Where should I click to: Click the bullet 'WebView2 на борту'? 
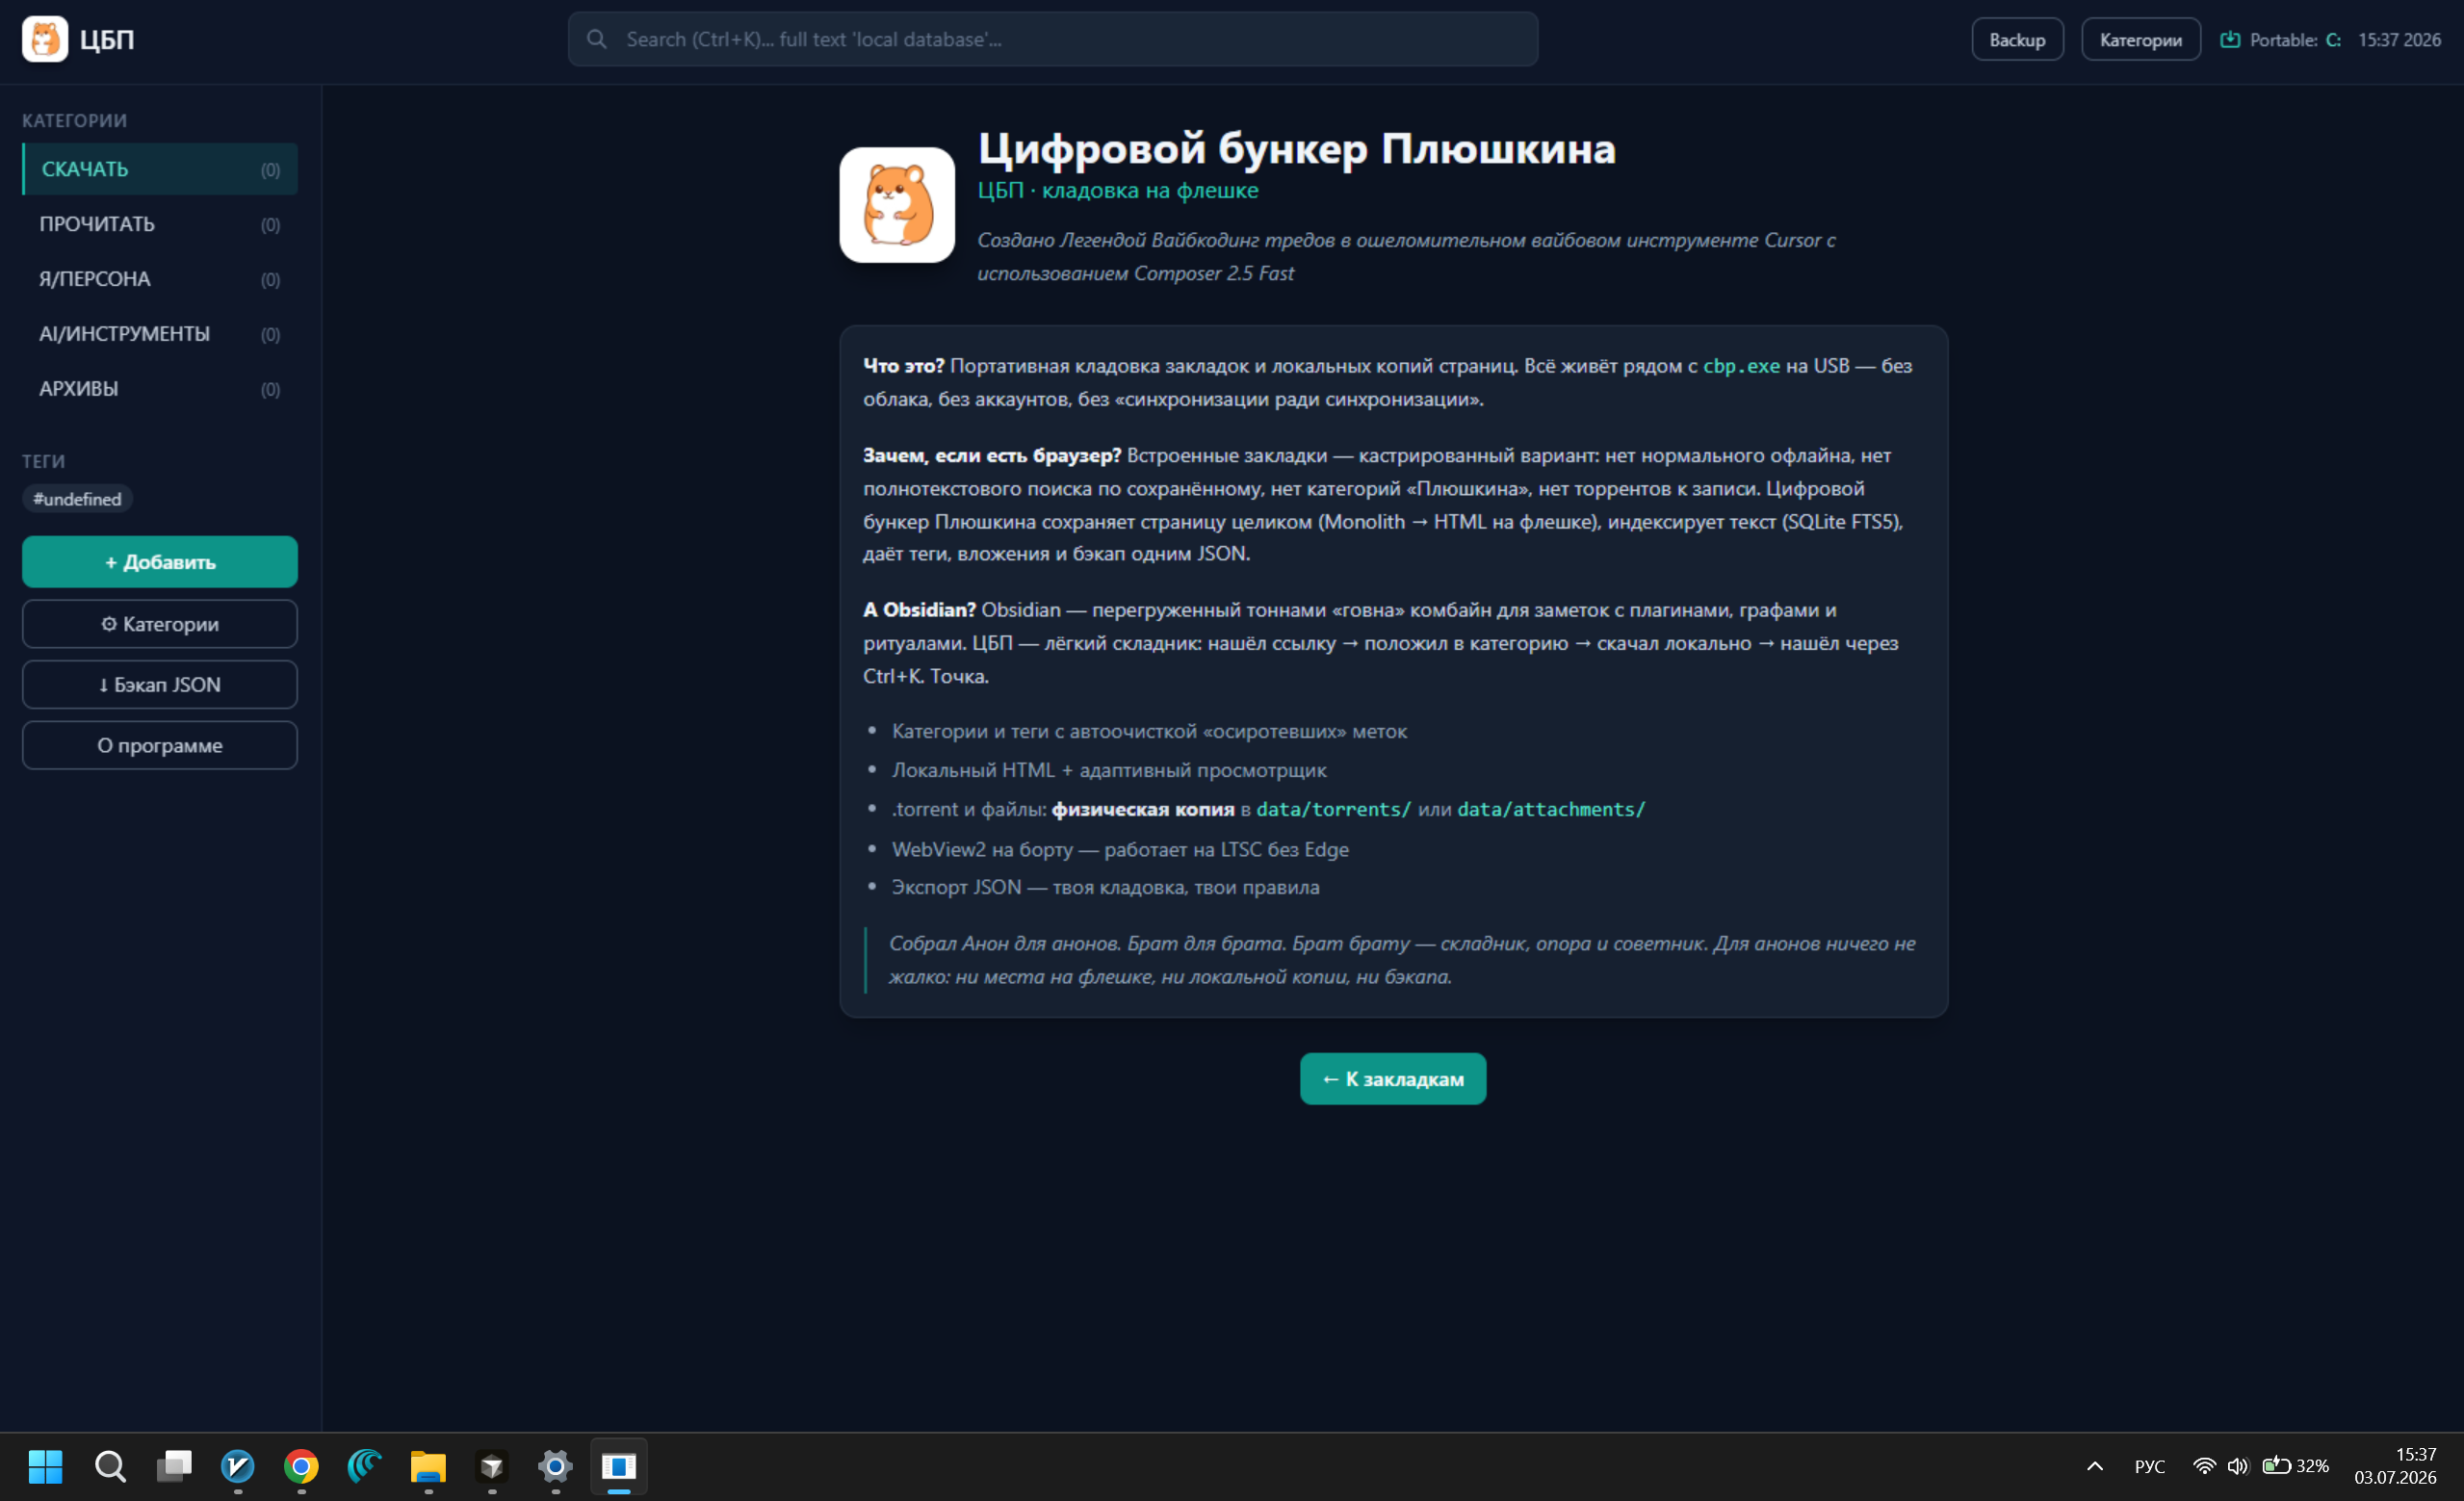click(1120, 849)
